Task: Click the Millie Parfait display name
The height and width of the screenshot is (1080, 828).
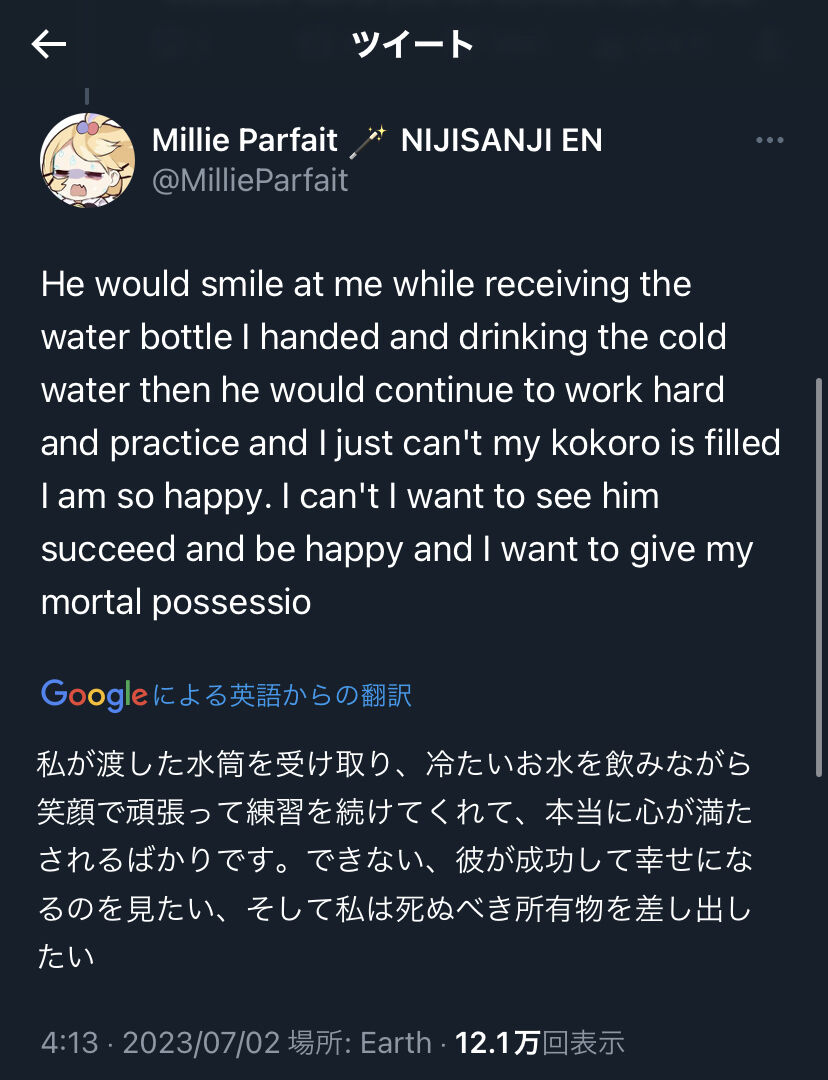Action: [245, 140]
